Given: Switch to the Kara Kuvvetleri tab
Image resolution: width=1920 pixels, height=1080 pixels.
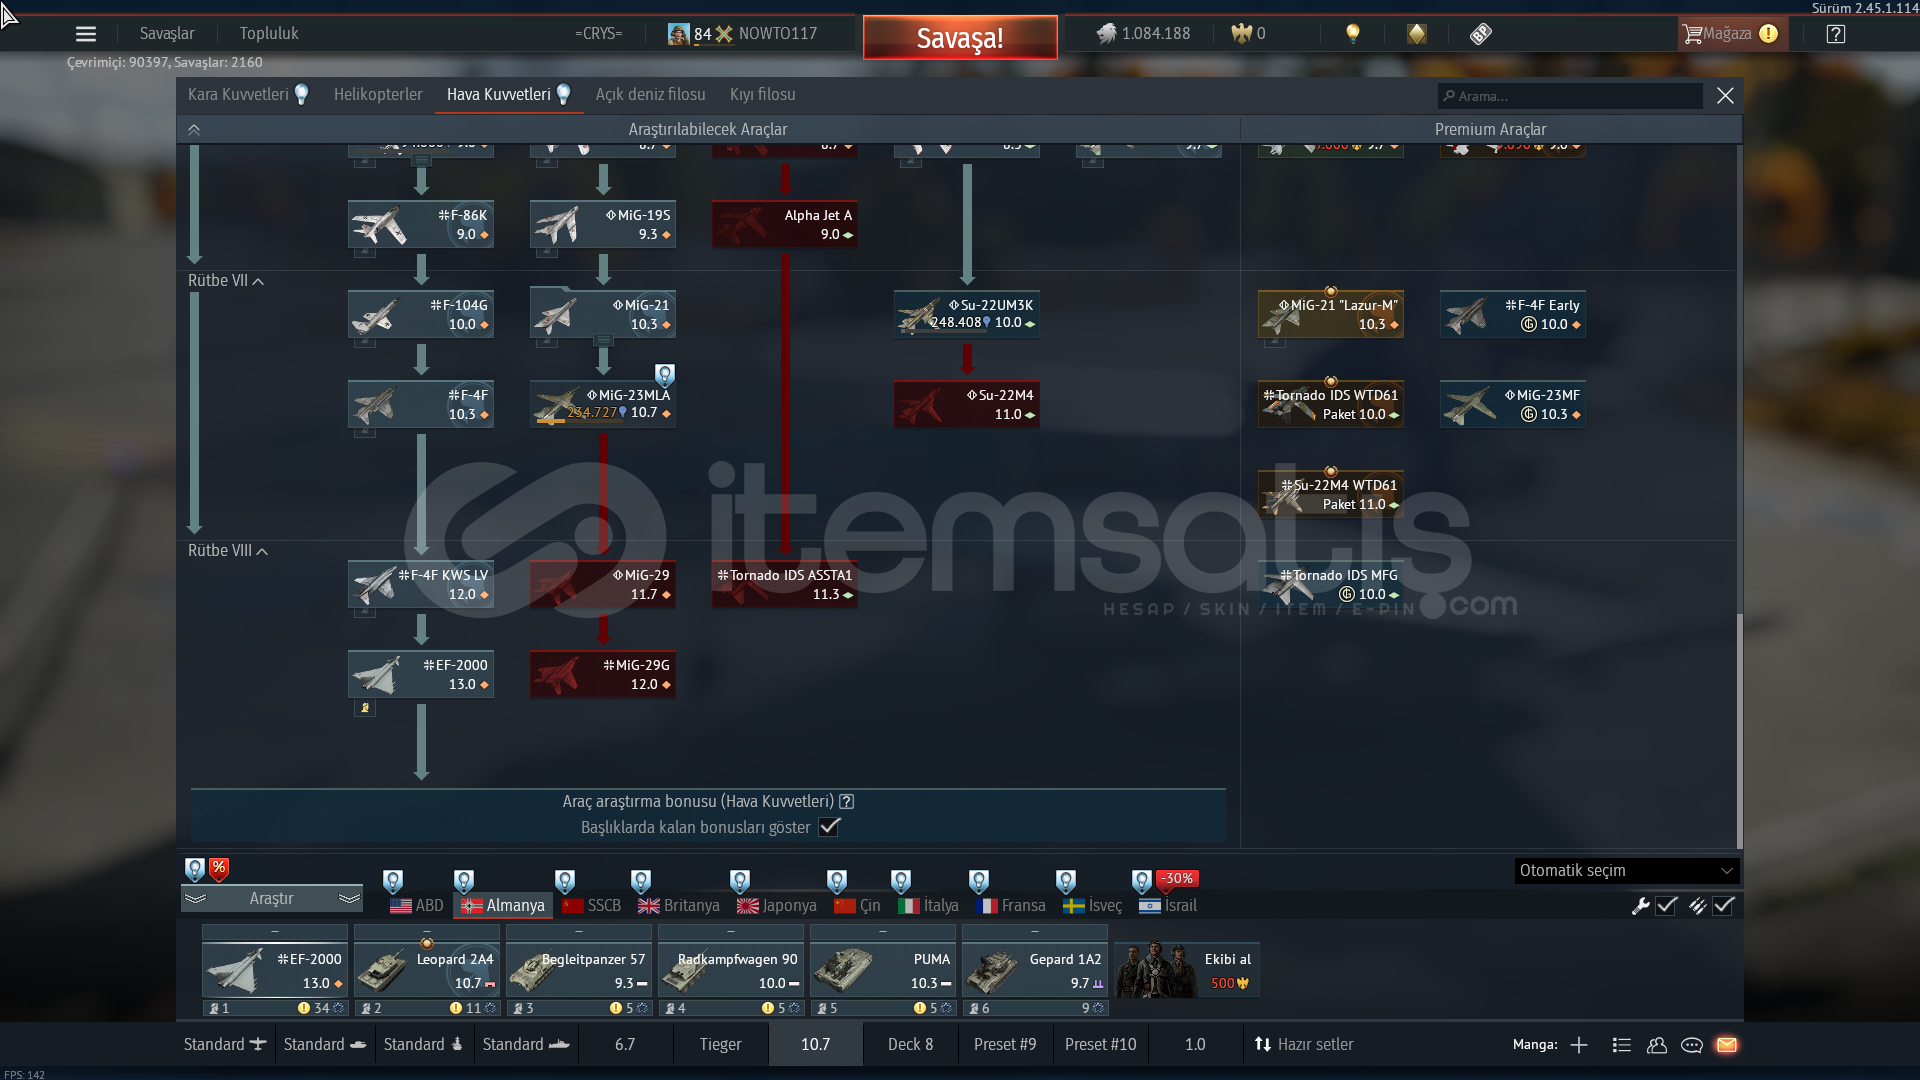Looking at the screenshot, I should [x=248, y=95].
